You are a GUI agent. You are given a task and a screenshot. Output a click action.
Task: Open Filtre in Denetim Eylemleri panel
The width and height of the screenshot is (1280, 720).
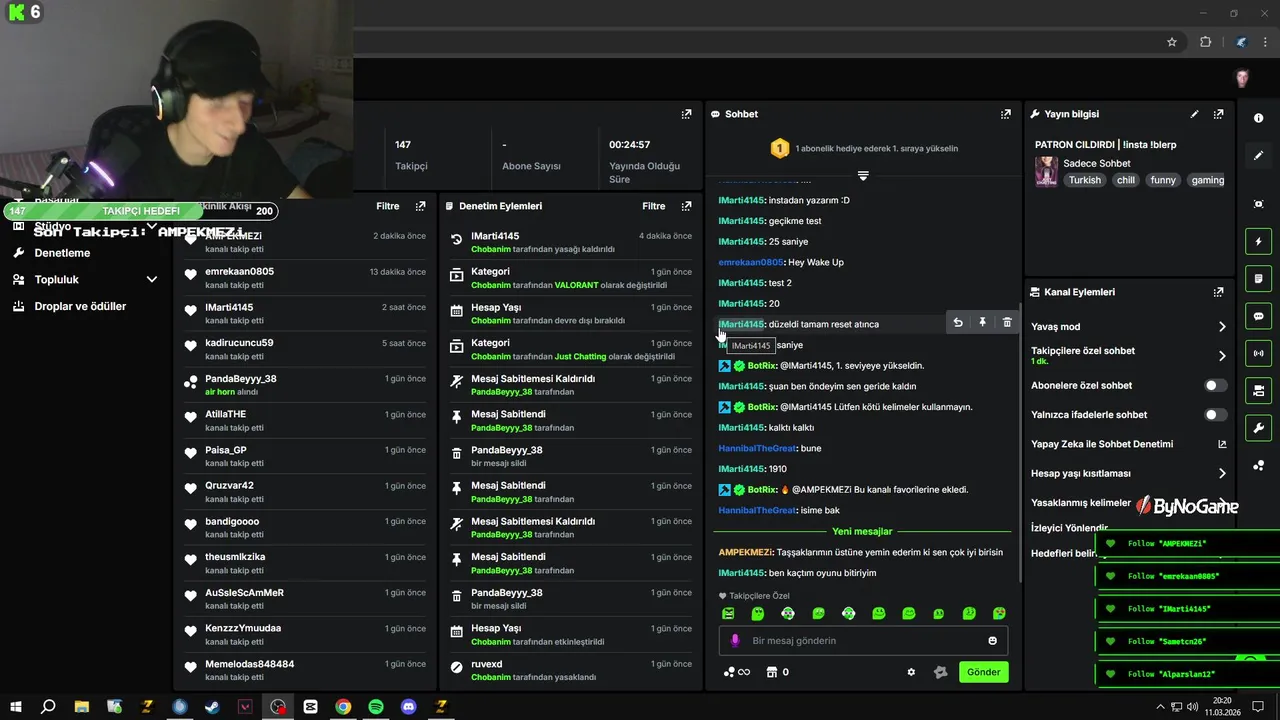pos(653,206)
